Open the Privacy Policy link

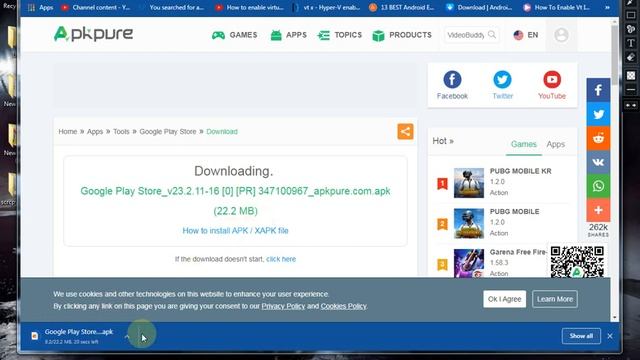283,306
